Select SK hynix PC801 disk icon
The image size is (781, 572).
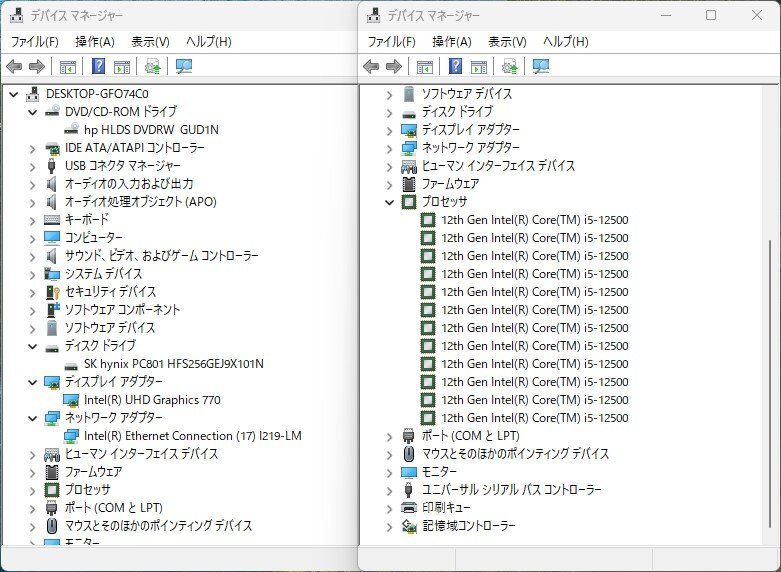pyautogui.click(x=71, y=366)
